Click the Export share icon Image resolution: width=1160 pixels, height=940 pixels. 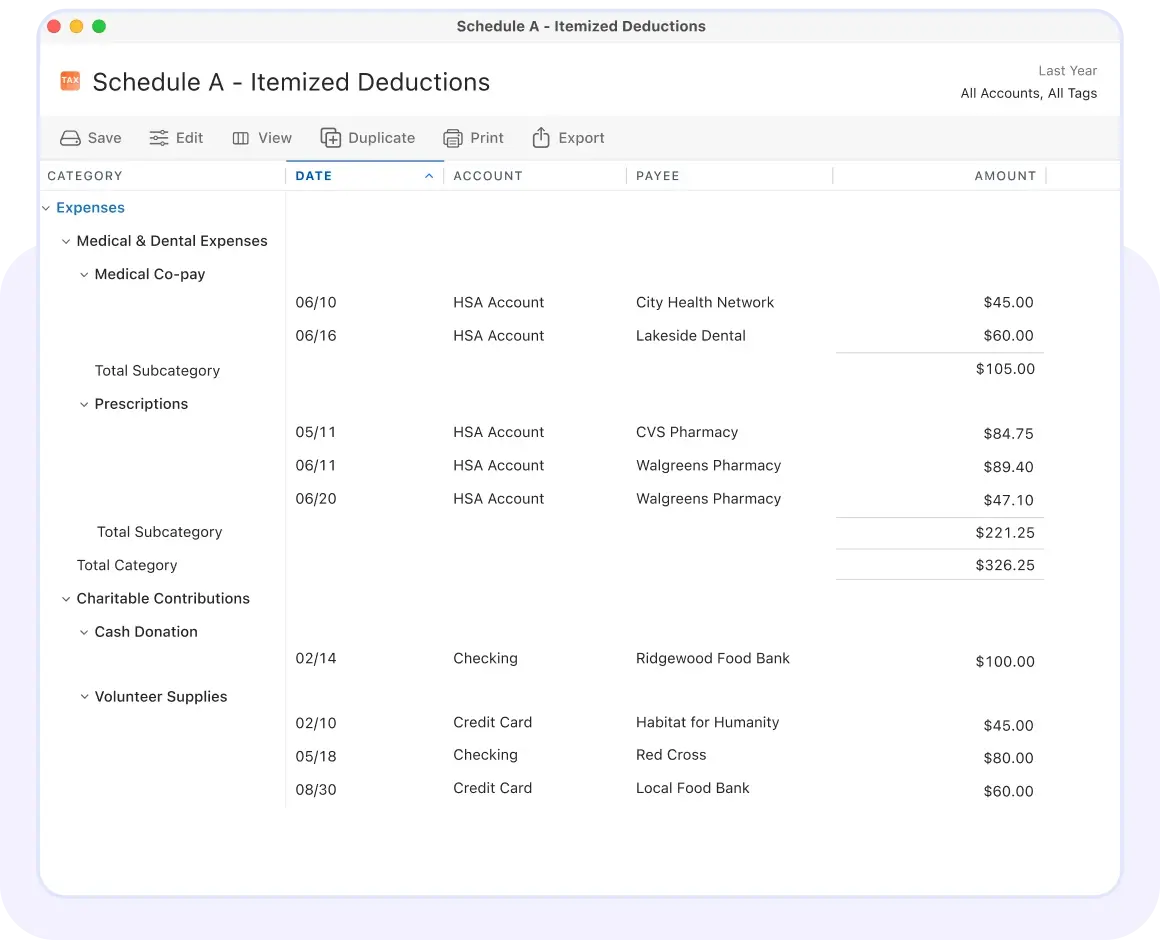541,138
